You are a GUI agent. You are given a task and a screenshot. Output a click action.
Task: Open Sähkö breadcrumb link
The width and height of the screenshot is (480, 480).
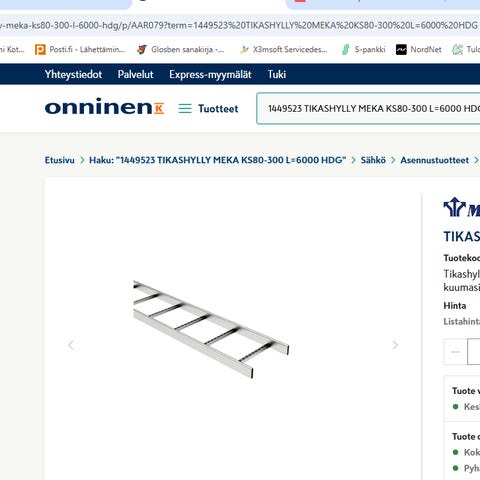coord(373,160)
